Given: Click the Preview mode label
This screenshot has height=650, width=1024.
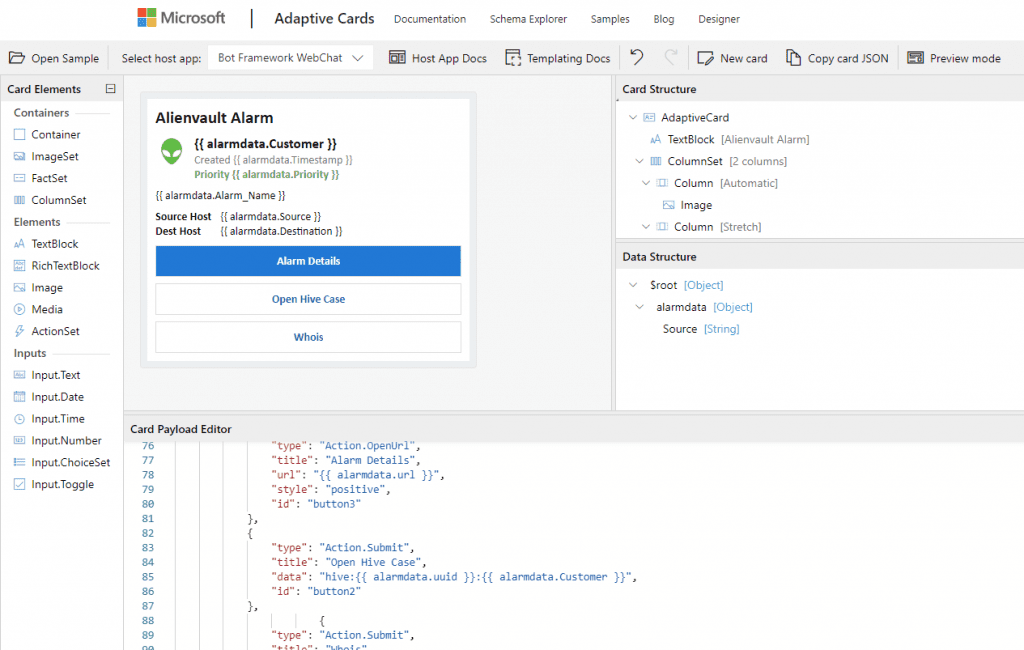Looking at the screenshot, I should [x=965, y=58].
